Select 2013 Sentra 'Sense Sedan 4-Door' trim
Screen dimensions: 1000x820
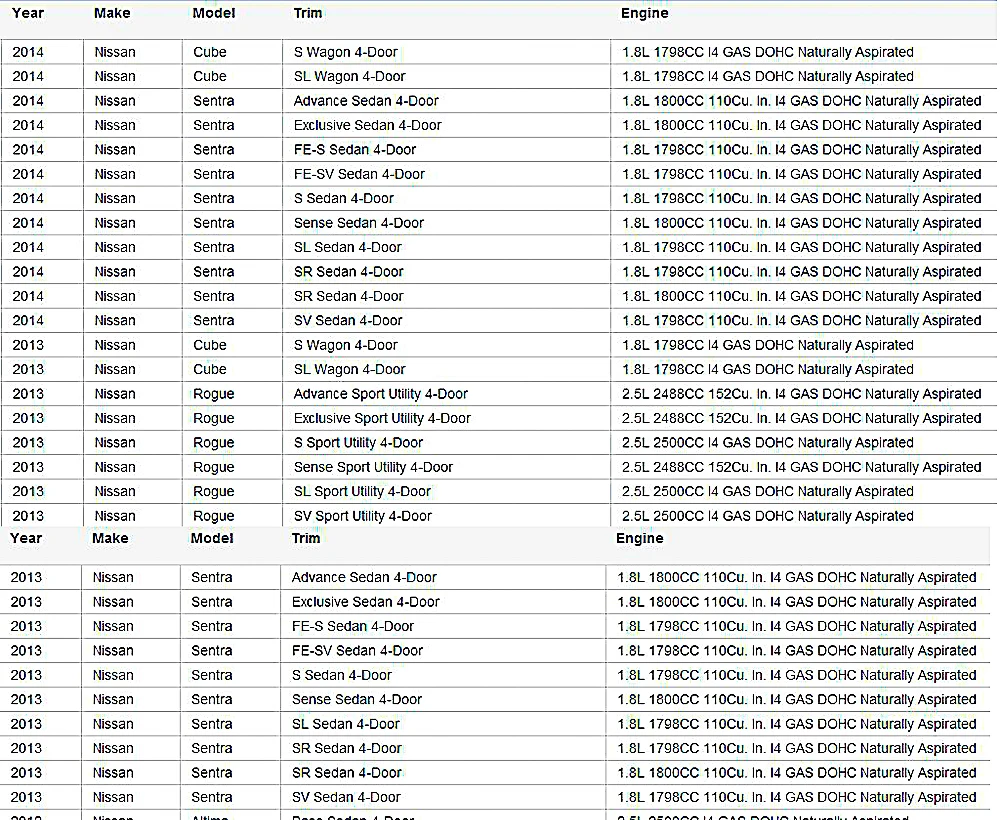point(357,699)
